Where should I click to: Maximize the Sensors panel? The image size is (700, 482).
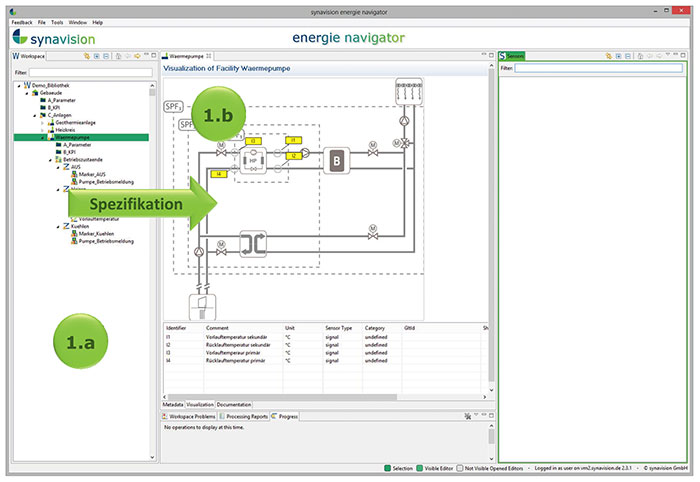[x=683, y=55]
